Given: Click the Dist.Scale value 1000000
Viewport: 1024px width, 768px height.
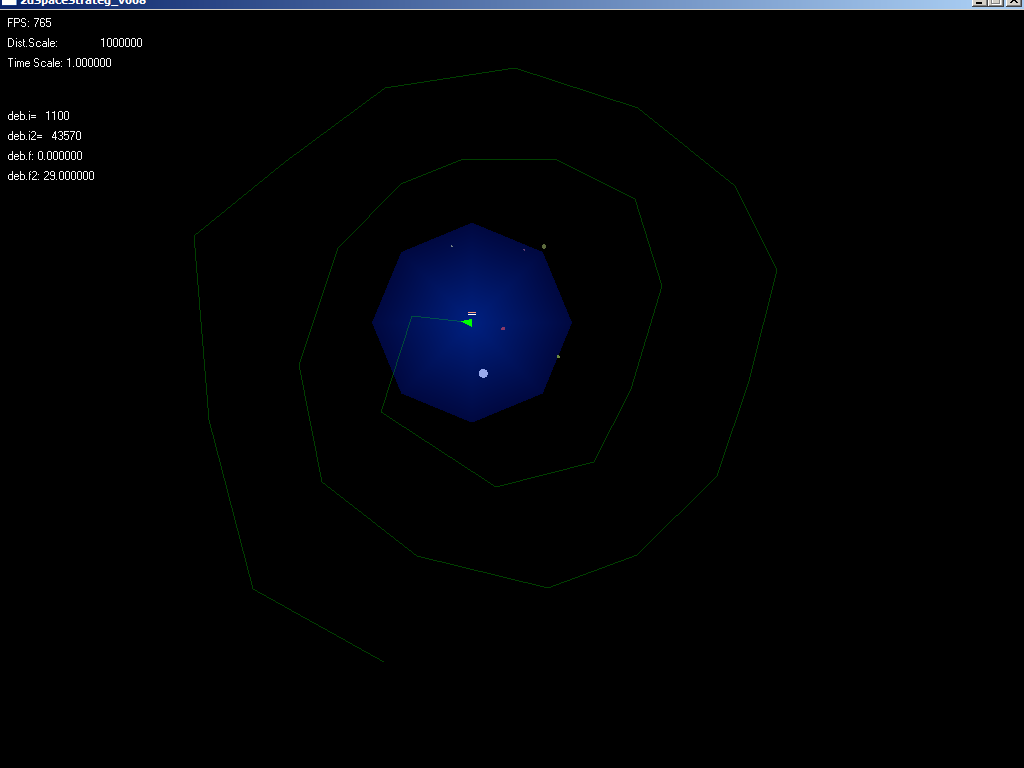Looking at the screenshot, I should coord(121,43).
